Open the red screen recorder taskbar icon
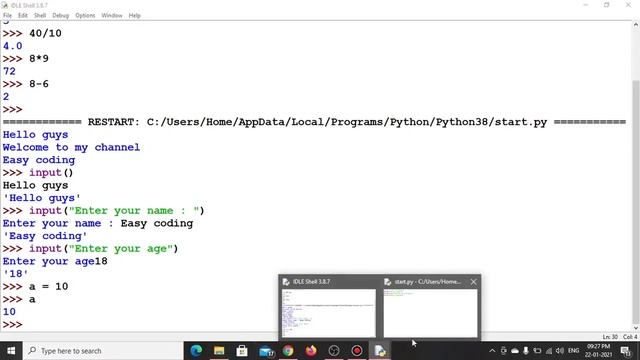This screenshot has width=640, height=360. click(357, 351)
